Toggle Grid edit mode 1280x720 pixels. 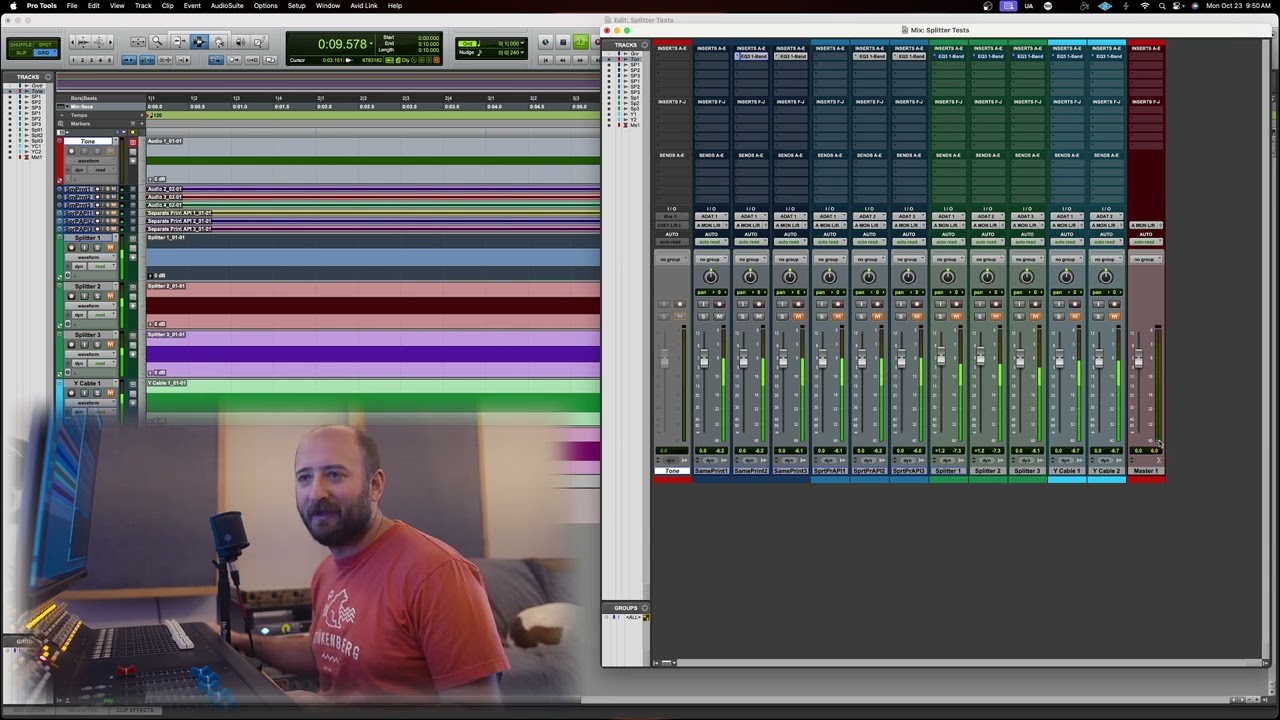click(46, 52)
